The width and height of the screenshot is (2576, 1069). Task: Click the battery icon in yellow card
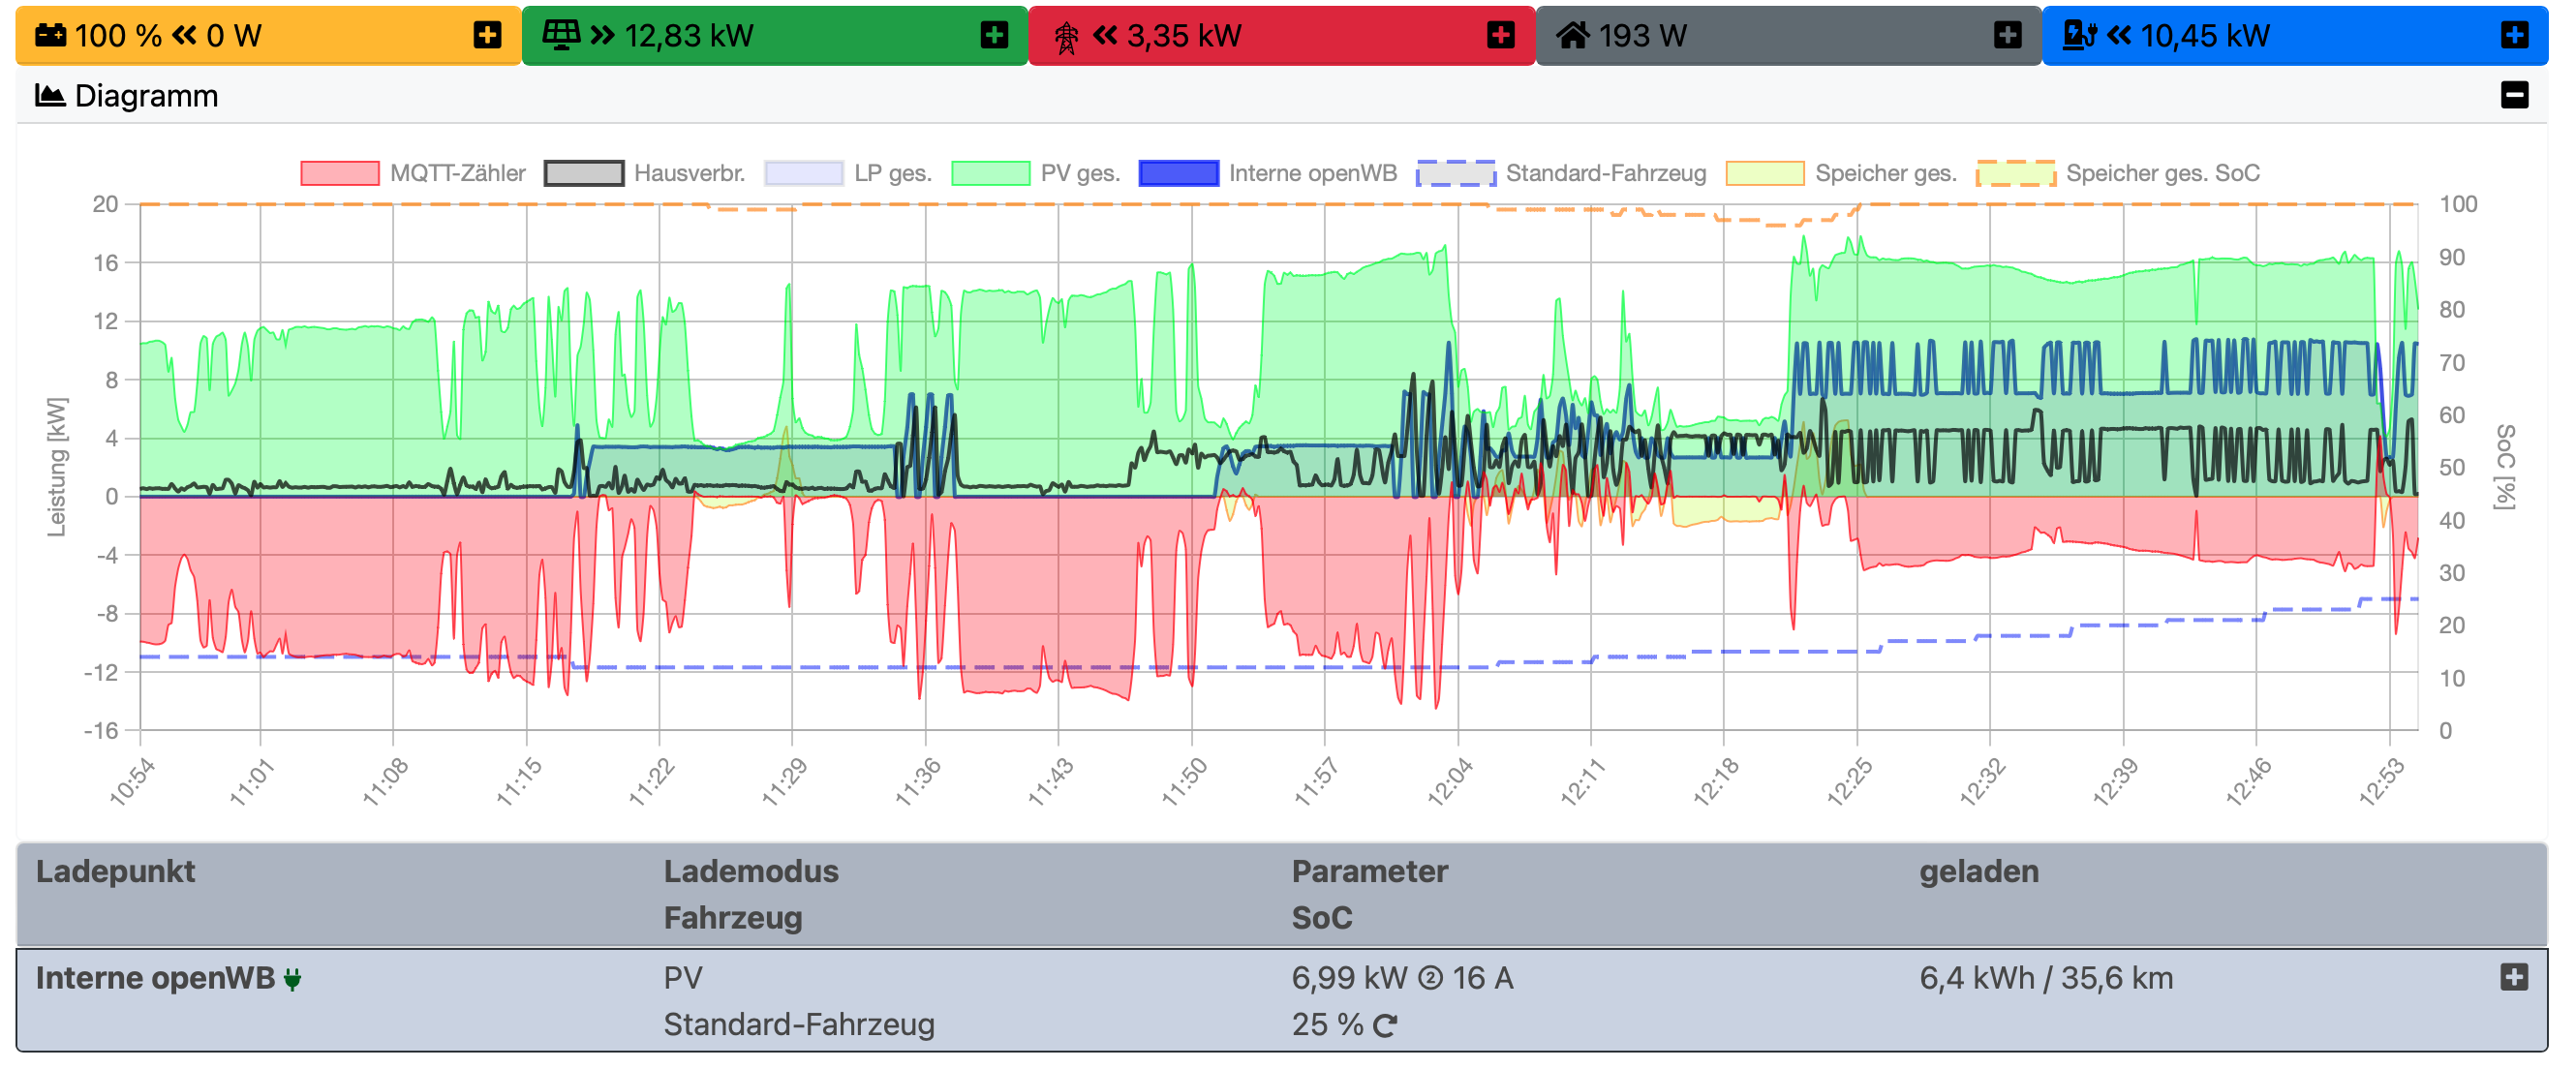(50, 35)
